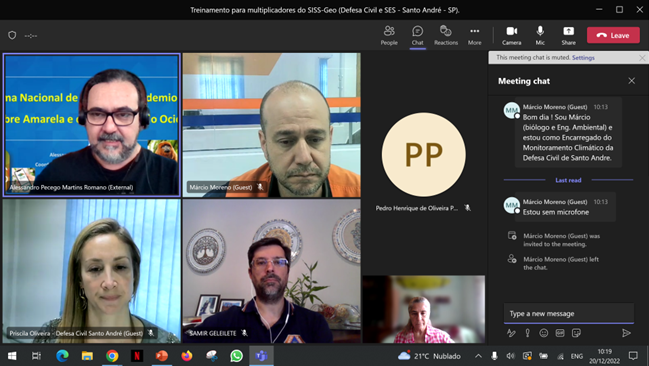Send the chat message
The width and height of the screenshot is (649, 366).
[626, 333]
